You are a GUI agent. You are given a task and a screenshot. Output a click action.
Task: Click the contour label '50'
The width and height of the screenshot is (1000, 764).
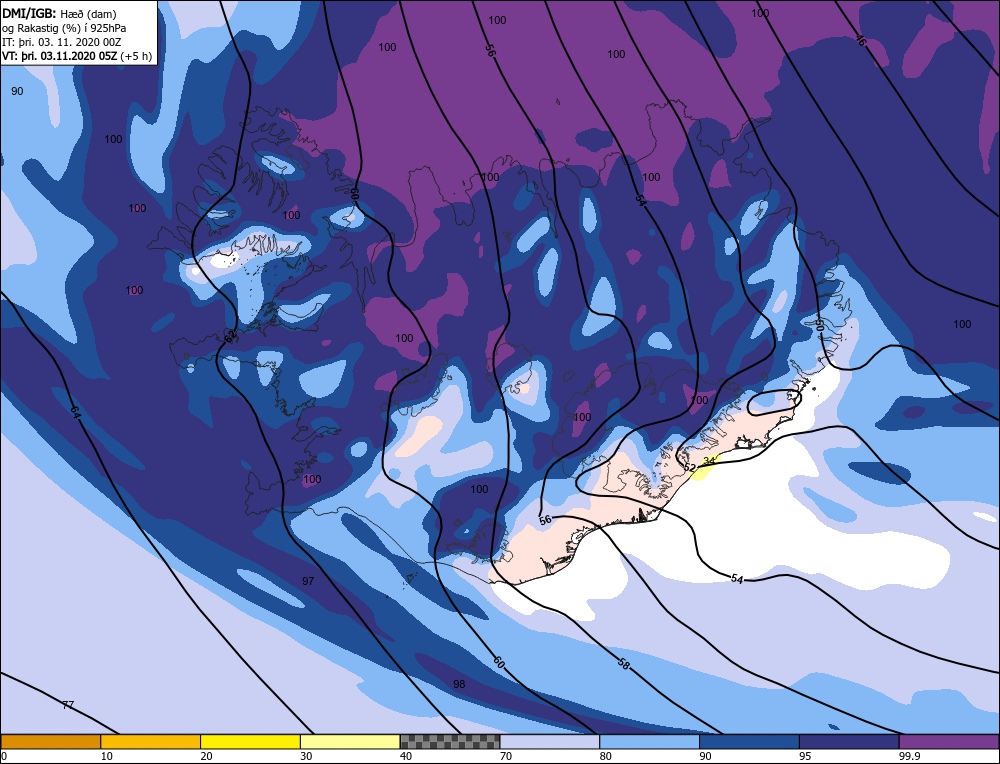coord(820,325)
